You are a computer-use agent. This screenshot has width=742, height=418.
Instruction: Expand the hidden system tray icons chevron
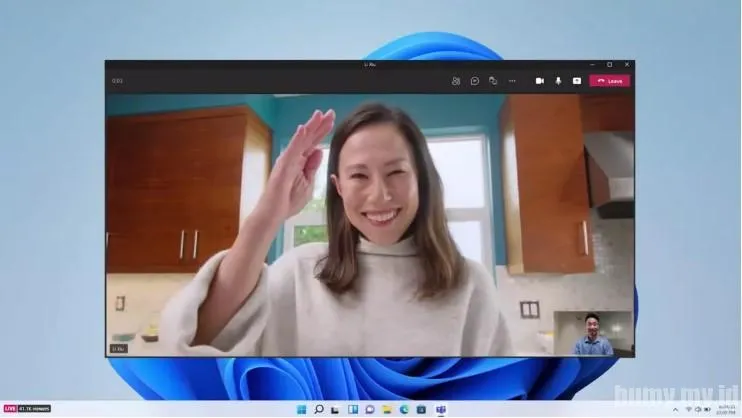[x=675, y=409]
